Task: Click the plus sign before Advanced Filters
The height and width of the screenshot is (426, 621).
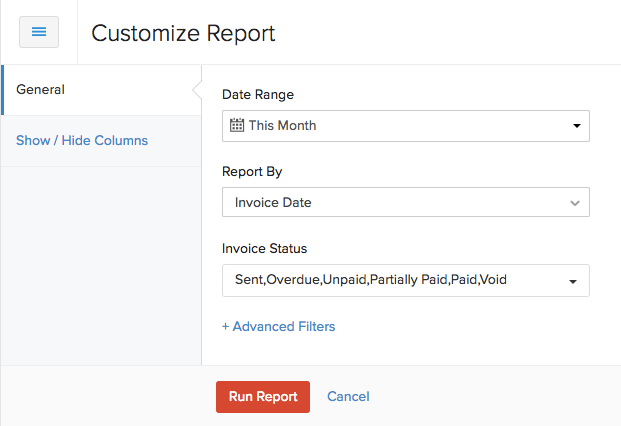Action: point(226,327)
